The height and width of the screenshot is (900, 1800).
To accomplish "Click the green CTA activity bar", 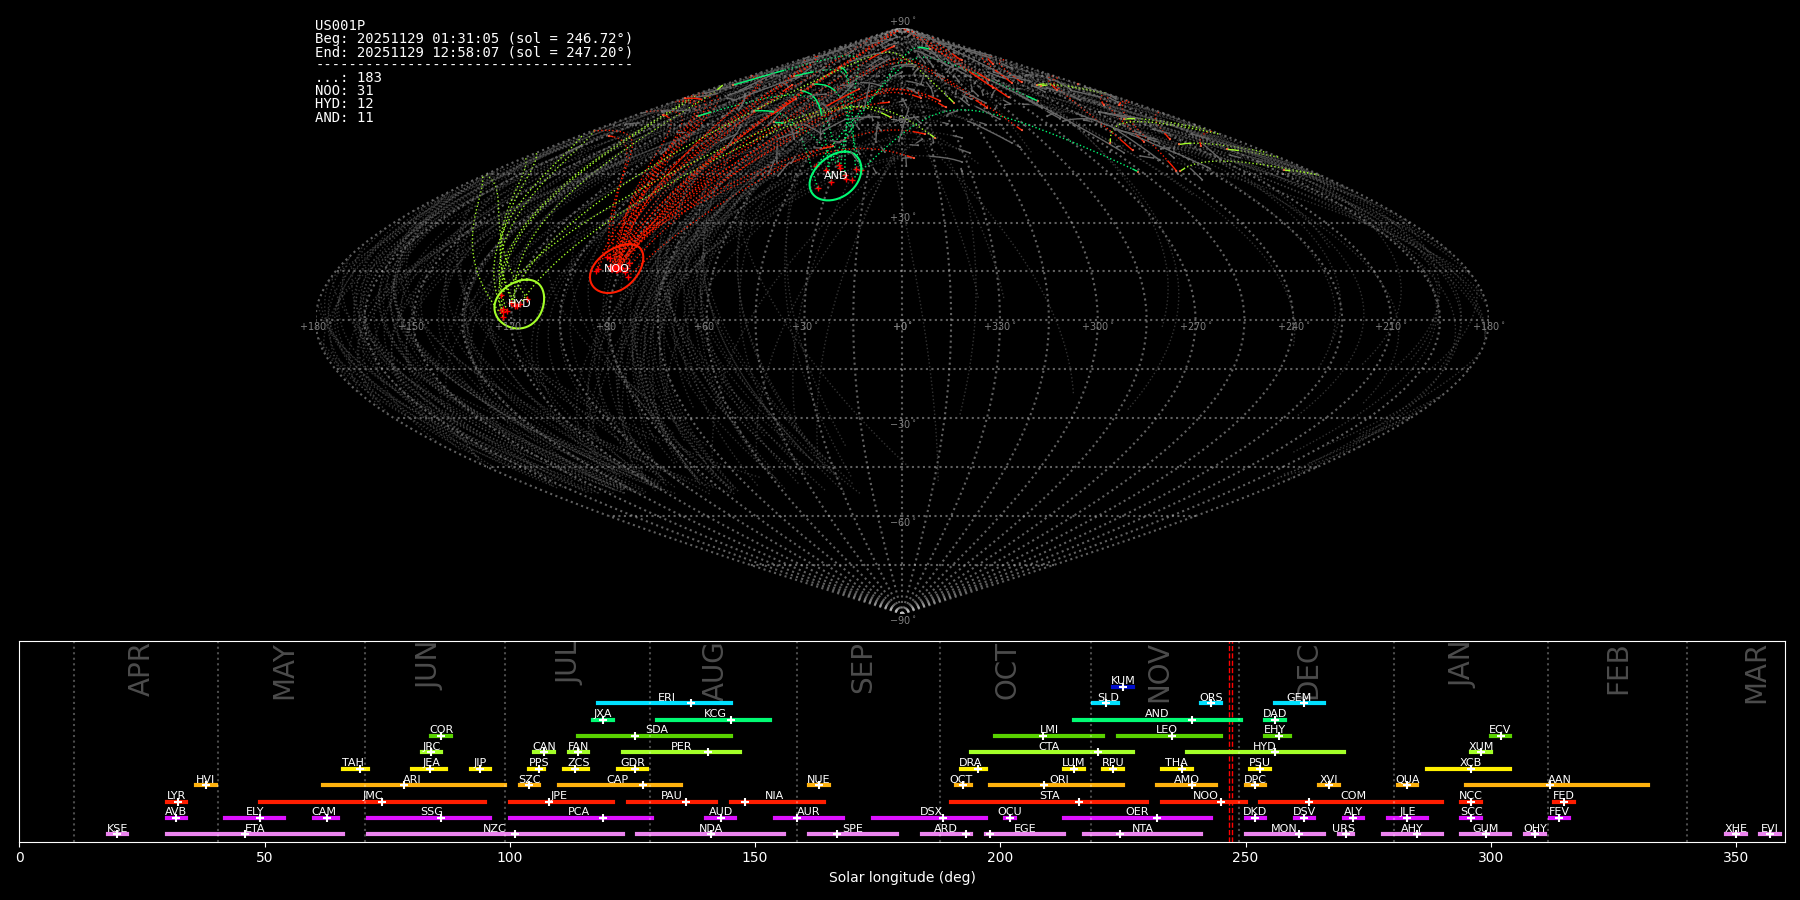I will 1052,752.
